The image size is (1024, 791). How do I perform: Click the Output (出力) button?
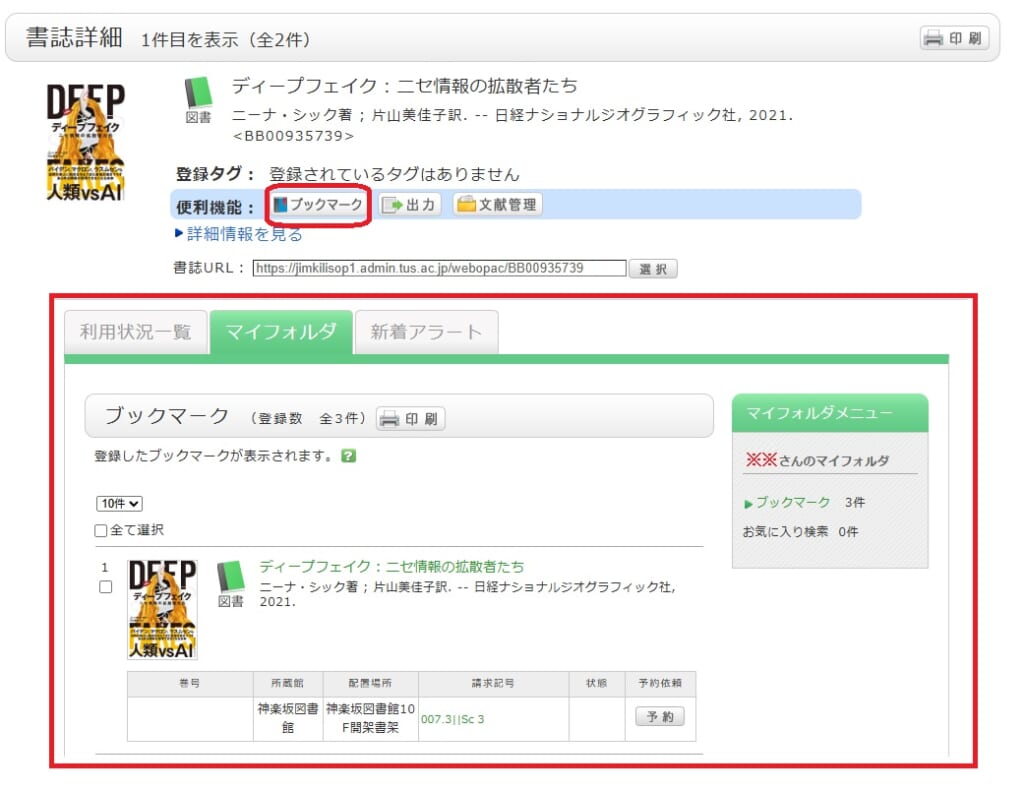point(410,204)
